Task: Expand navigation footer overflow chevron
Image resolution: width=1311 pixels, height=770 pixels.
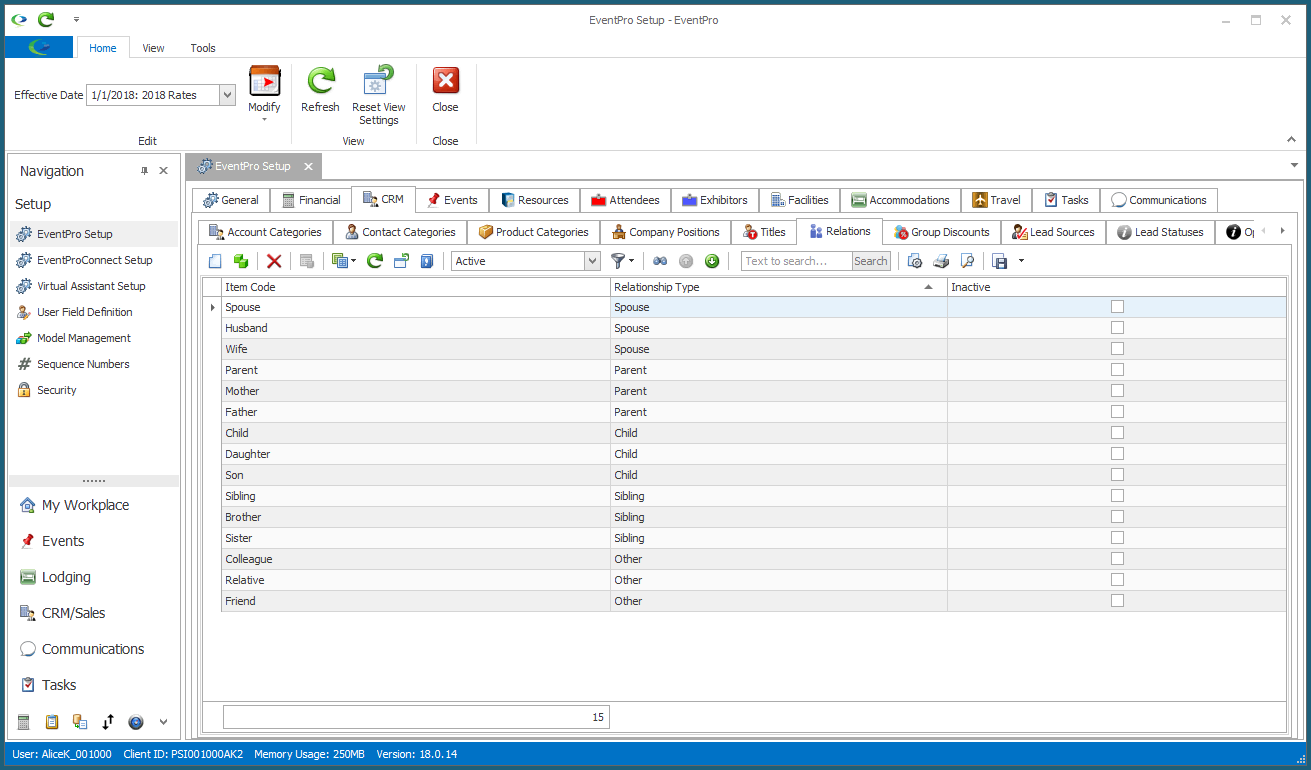Action: coord(164,722)
